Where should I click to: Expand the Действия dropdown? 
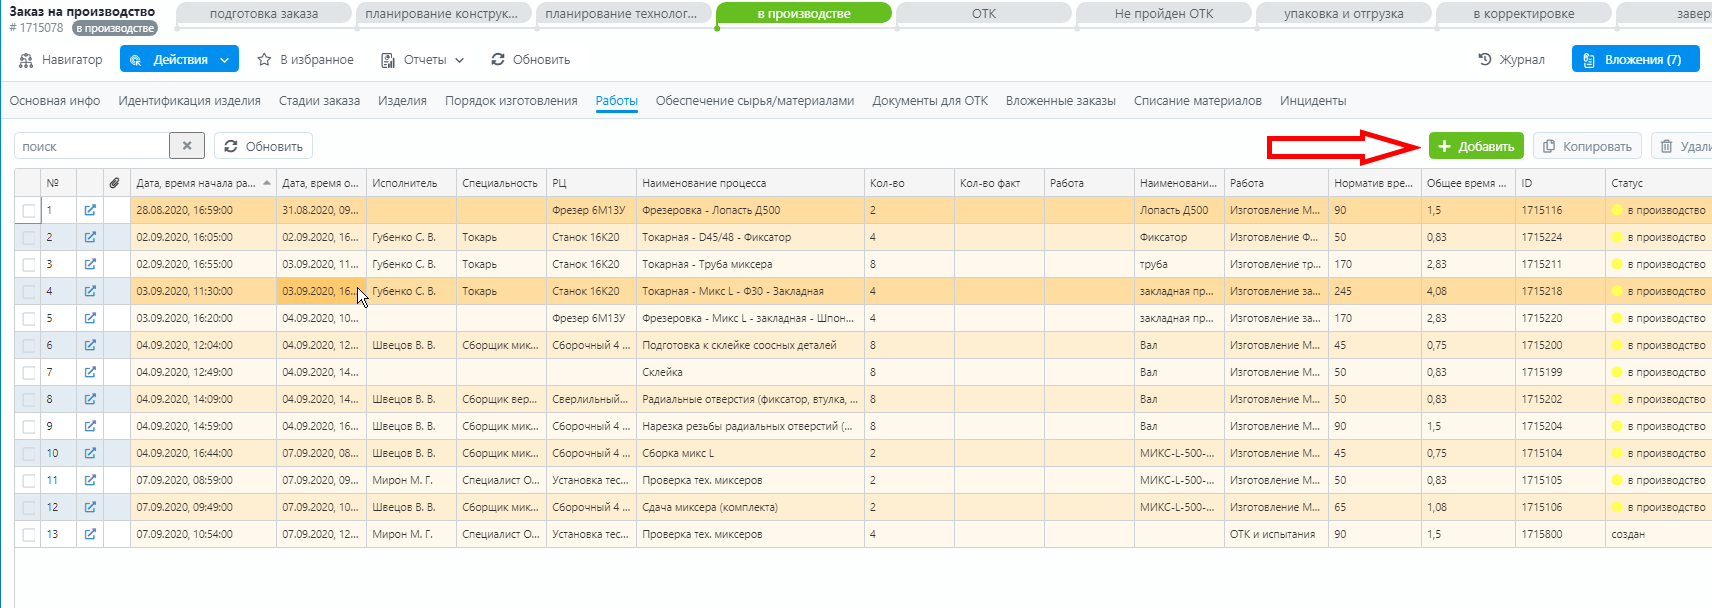point(224,60)
